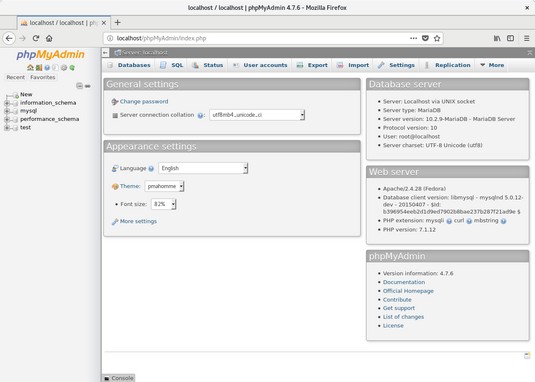Click help icon next to Server connection collation
Screen dimensions: 535x382
tap(200, 115)
